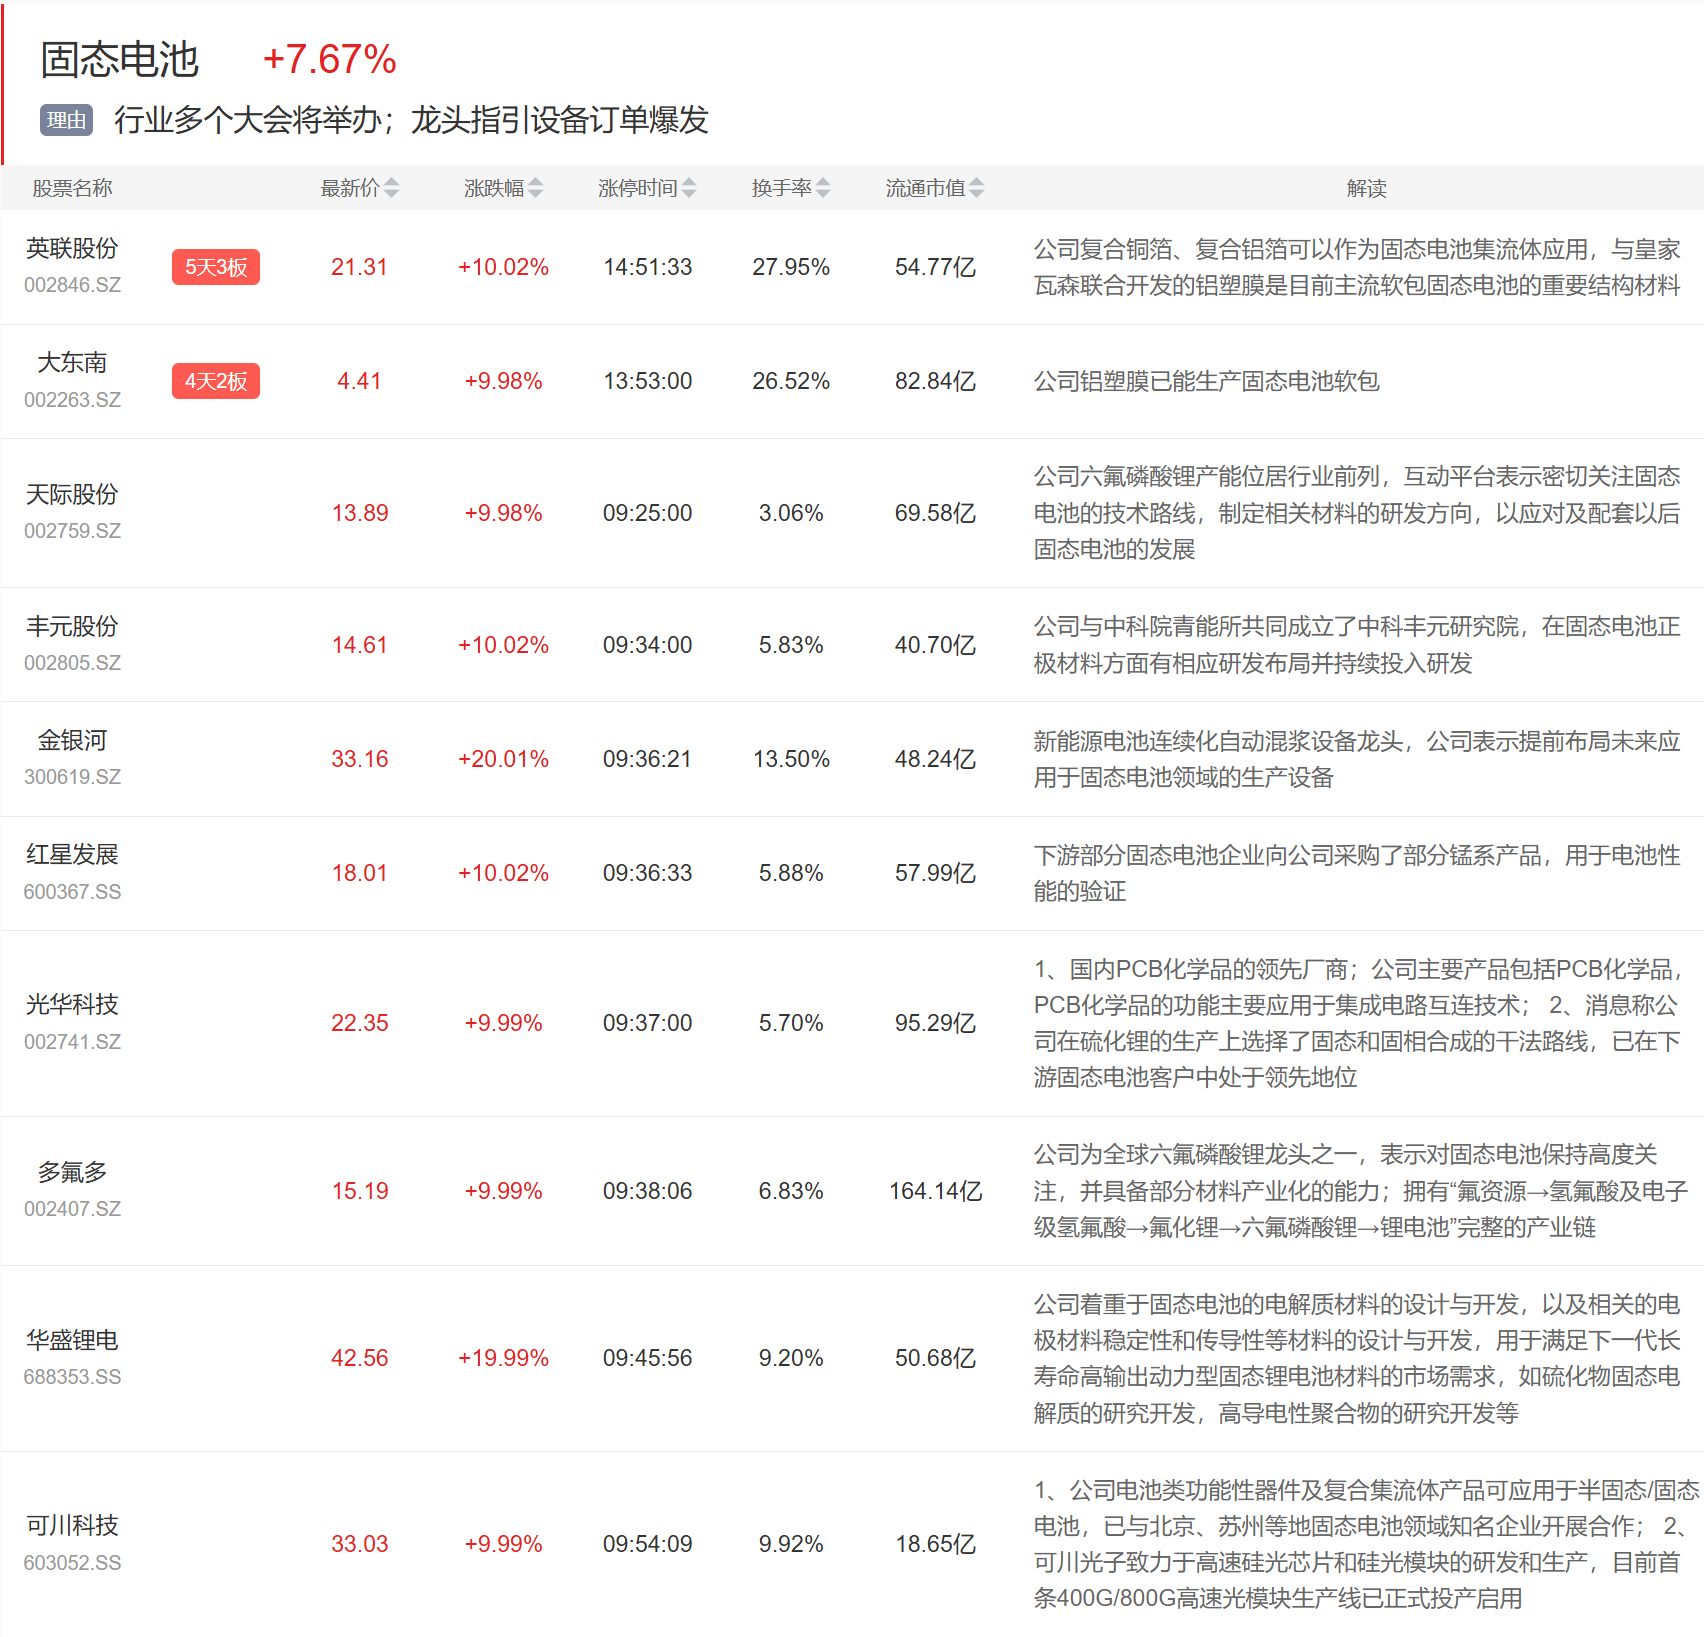Open 多氟多 stock entry
Image resolution: width=1704 pixels, height=1637 pixels.
click(x=72, y=1172)
